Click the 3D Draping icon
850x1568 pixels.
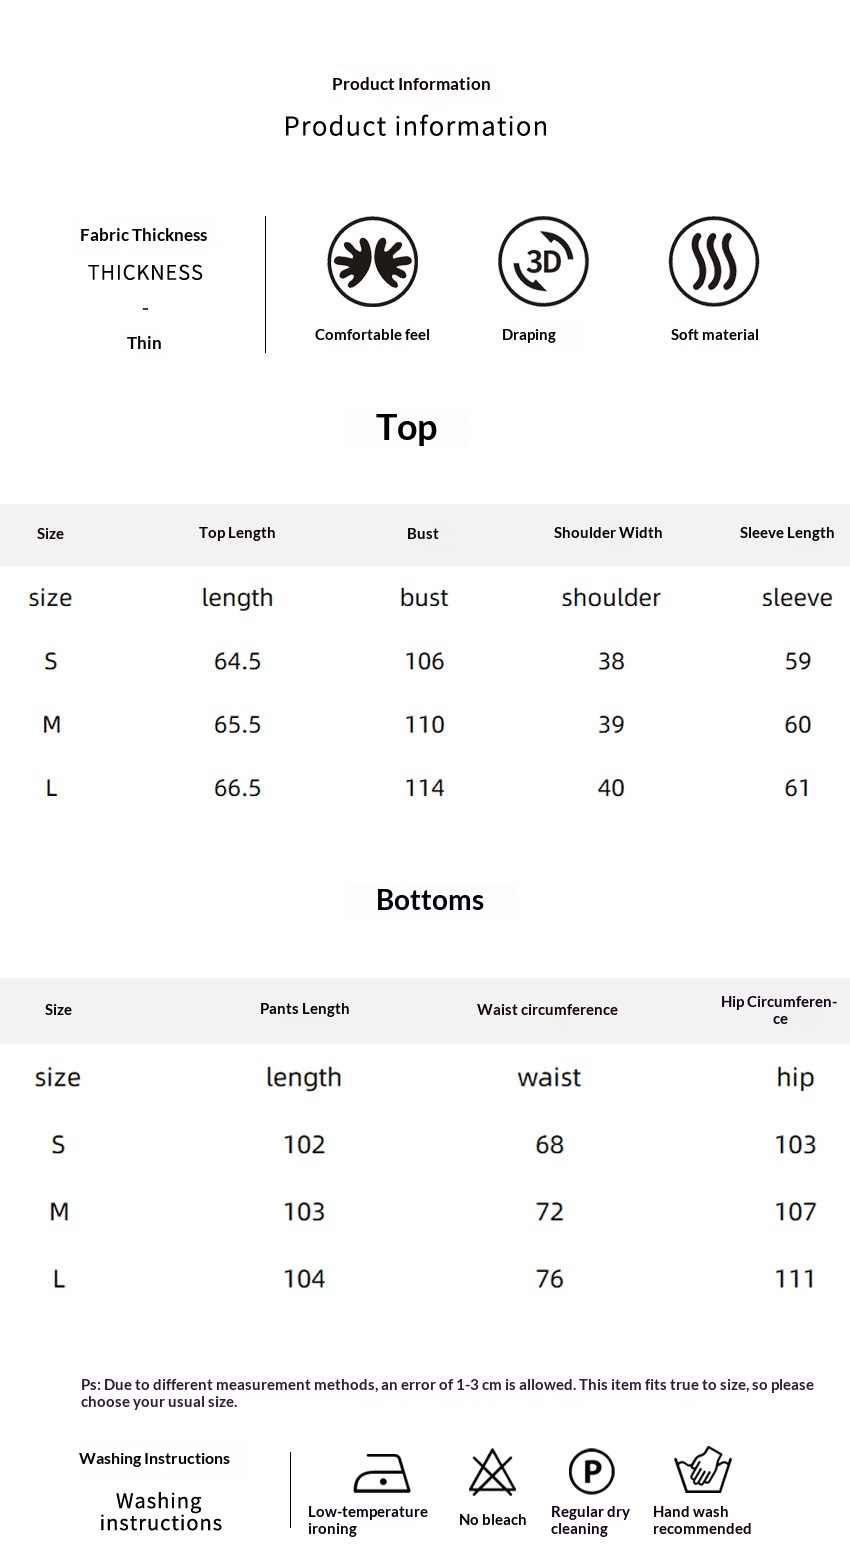pyautogui.click(x=543, y=262)
